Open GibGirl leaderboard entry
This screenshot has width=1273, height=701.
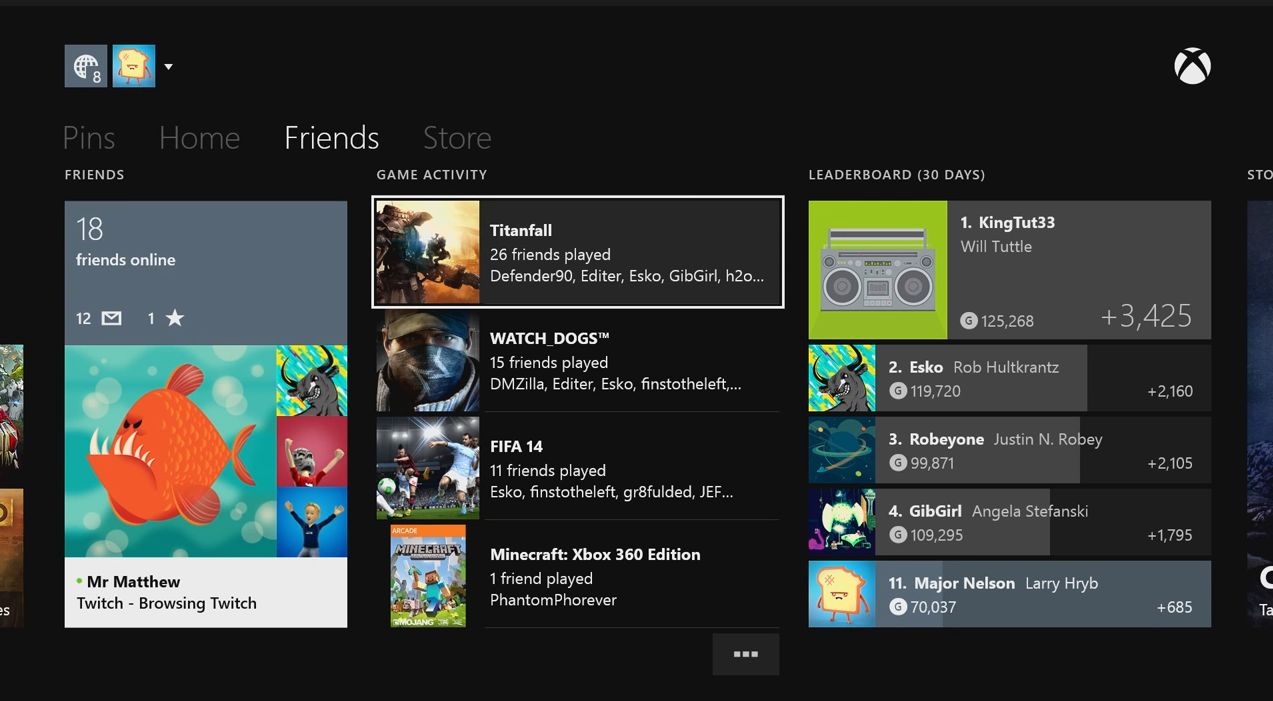pyautogui.click(x=1010, y=522)
